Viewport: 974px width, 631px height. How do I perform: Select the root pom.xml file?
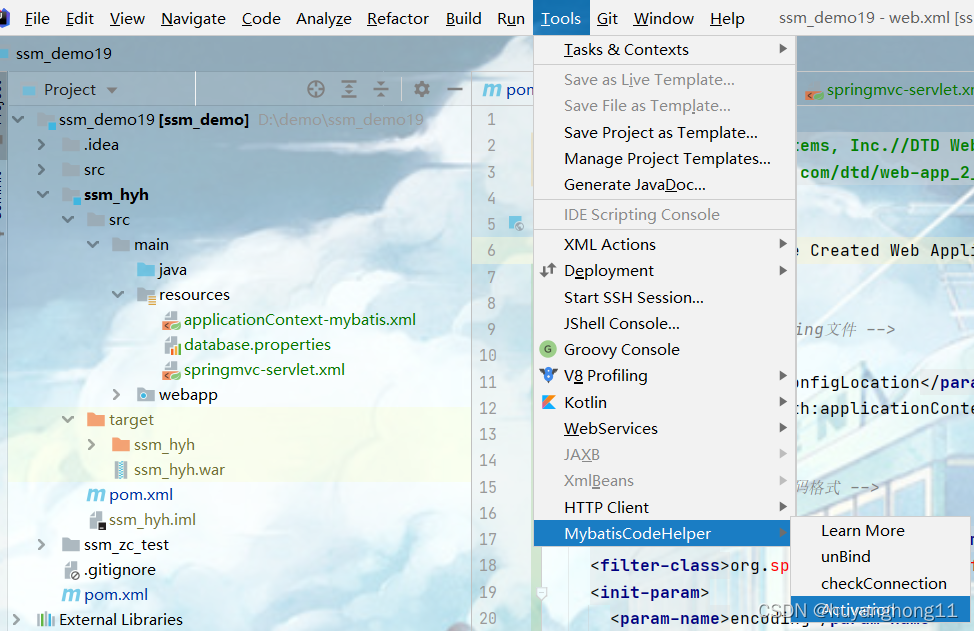point(116,595)
